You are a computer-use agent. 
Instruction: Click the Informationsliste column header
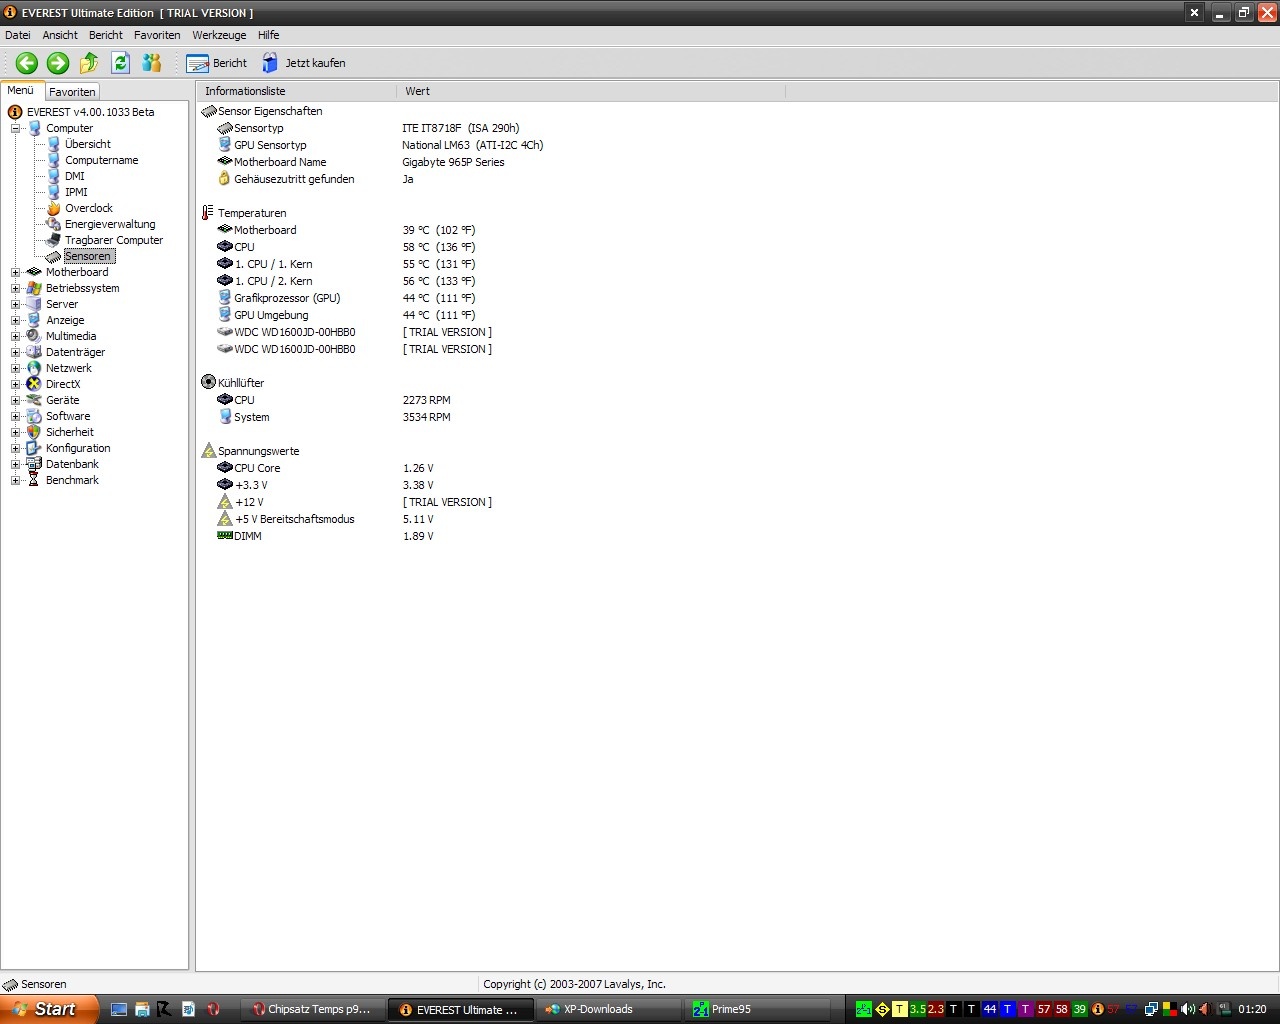[296, 91]
